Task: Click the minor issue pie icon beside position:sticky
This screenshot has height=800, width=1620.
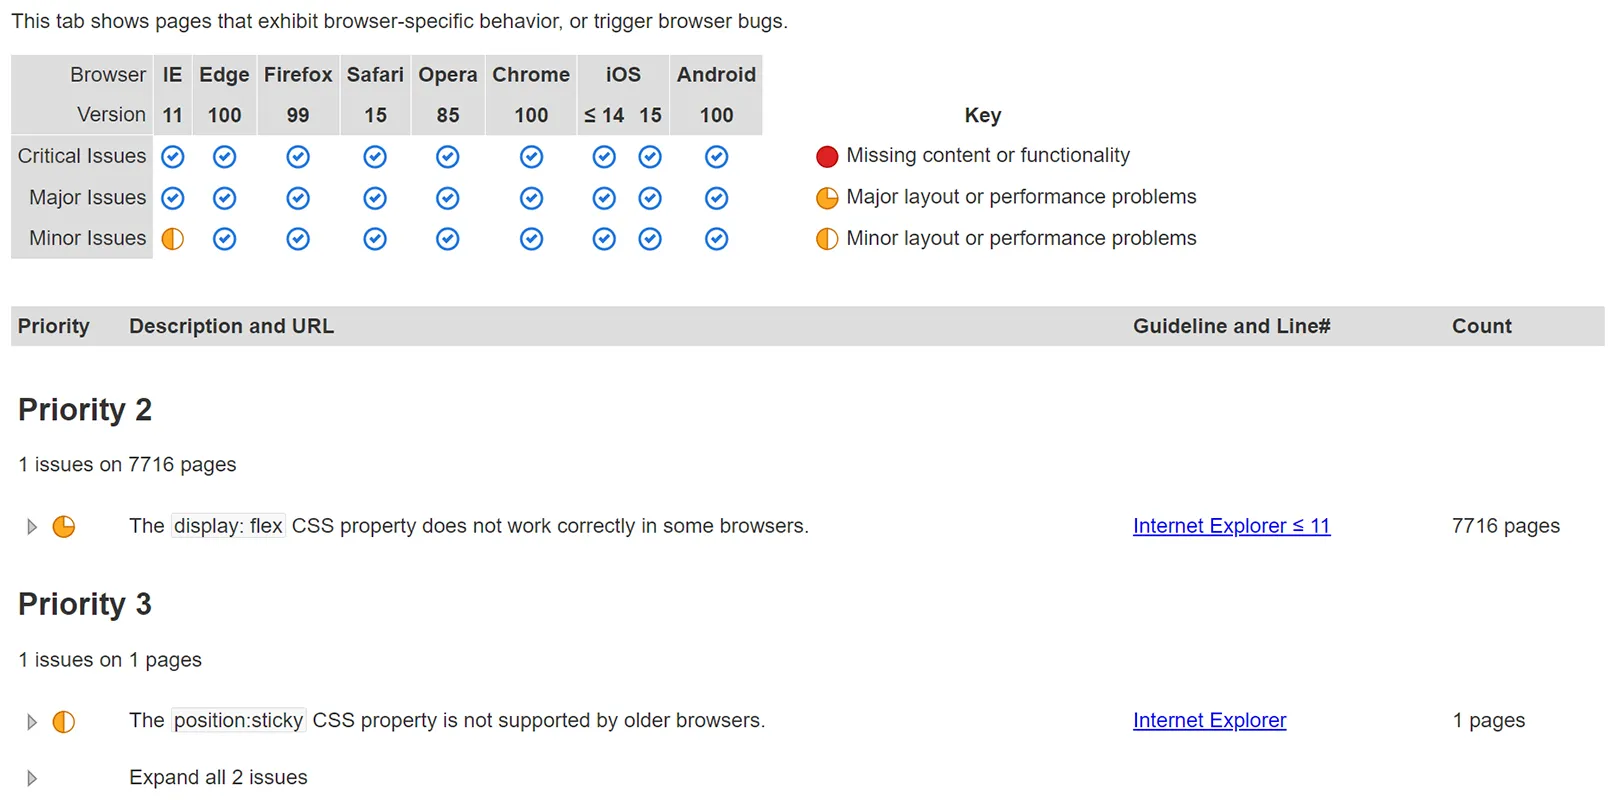Action: [x=63, y=720]
